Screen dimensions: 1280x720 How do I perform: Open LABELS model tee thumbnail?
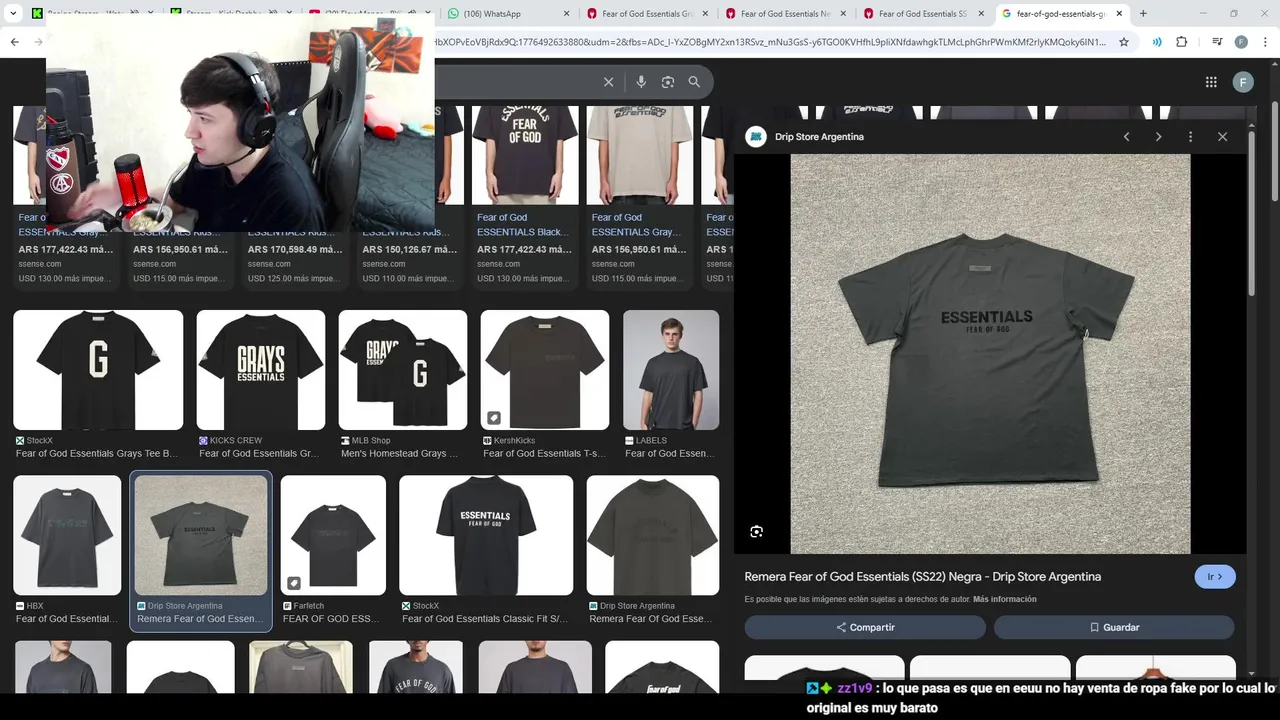(671, 370)
